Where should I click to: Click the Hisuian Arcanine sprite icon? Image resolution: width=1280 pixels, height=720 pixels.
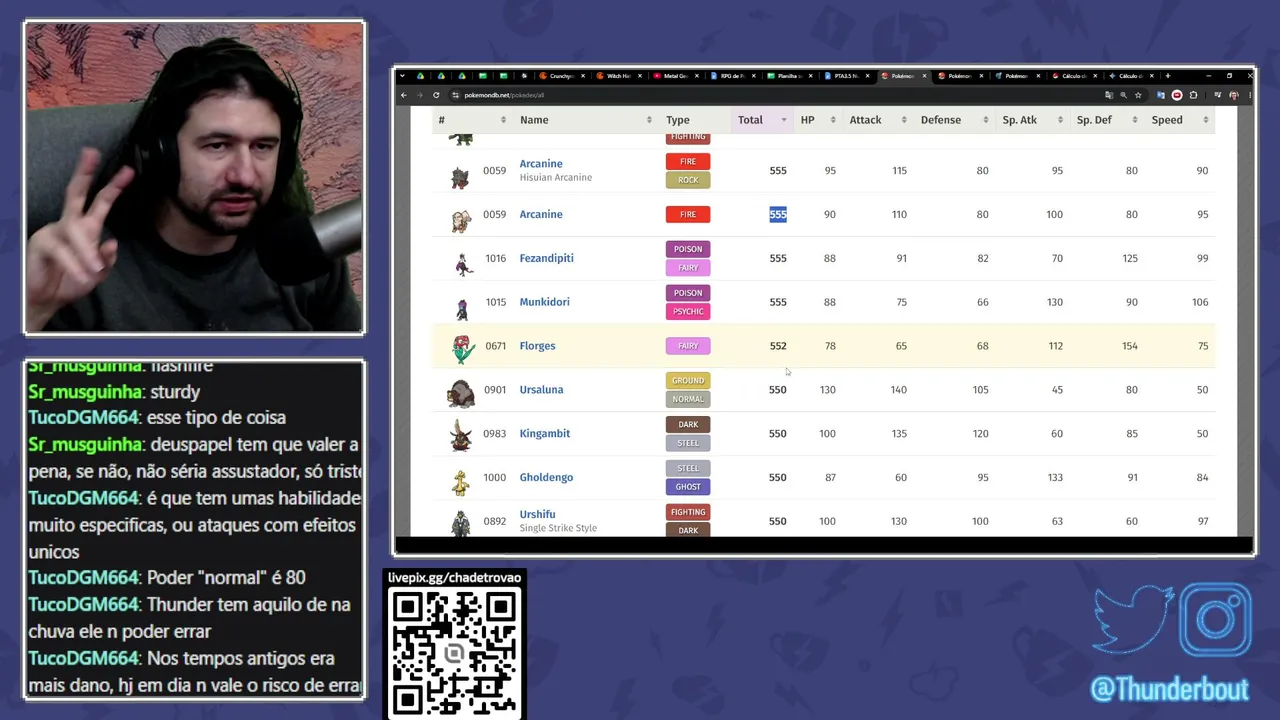pos(460,178)
